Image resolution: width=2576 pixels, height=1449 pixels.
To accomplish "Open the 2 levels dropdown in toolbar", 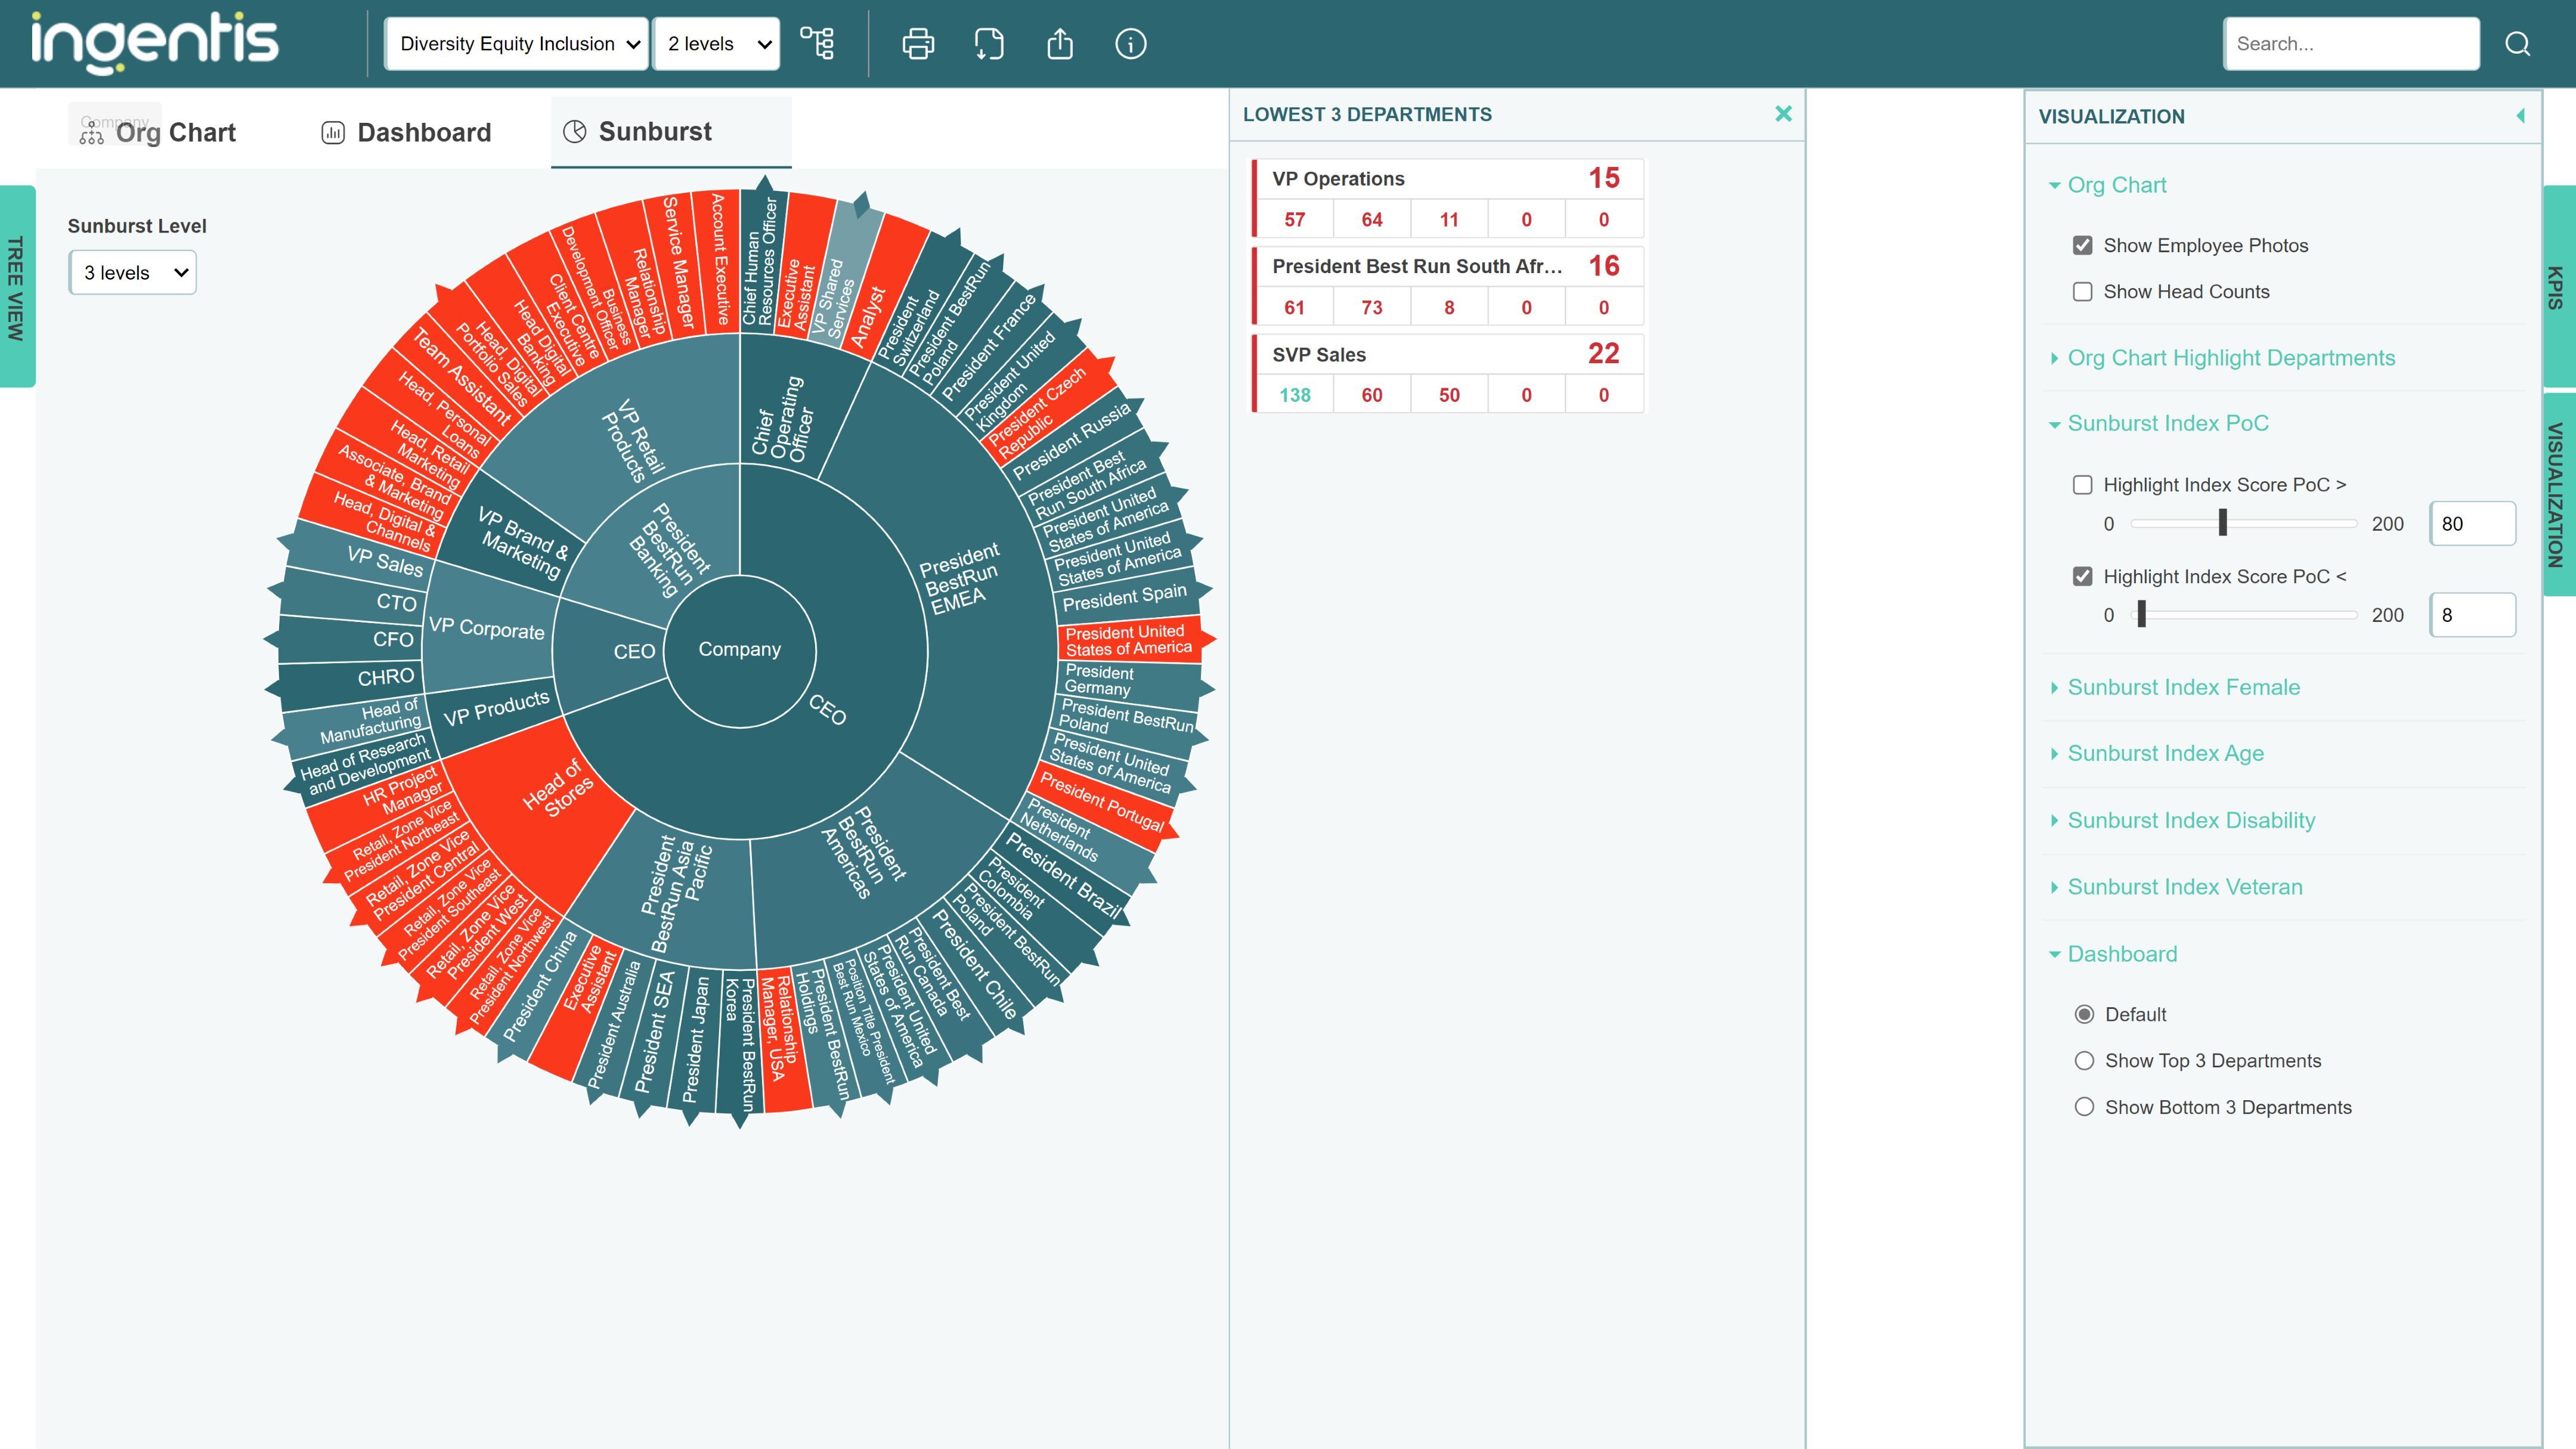I will 716,43.
